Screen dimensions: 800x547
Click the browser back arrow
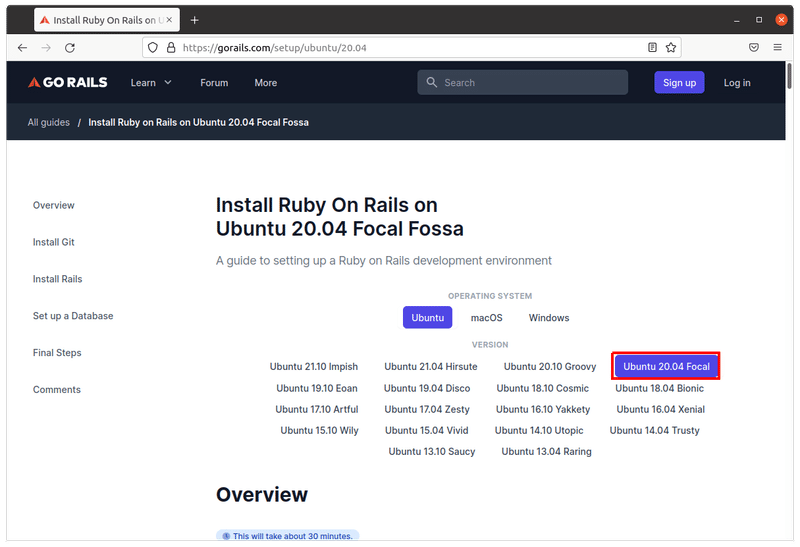point(22,47)
